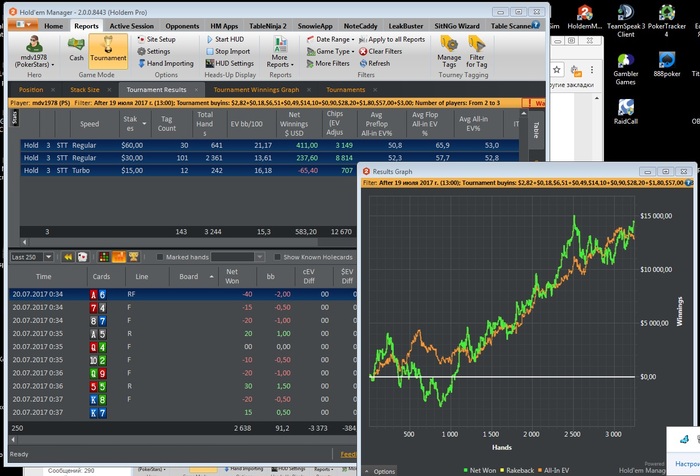Open the help icon in Hold'em Manager ribbon

click(x=536, y=25)
